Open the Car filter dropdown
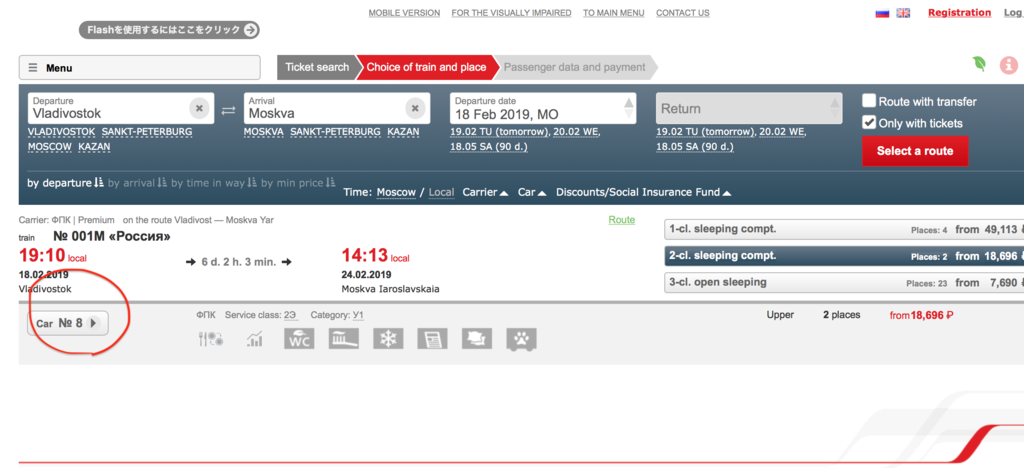The height and width of the screenshot is (468, 1024). point(532,192)
